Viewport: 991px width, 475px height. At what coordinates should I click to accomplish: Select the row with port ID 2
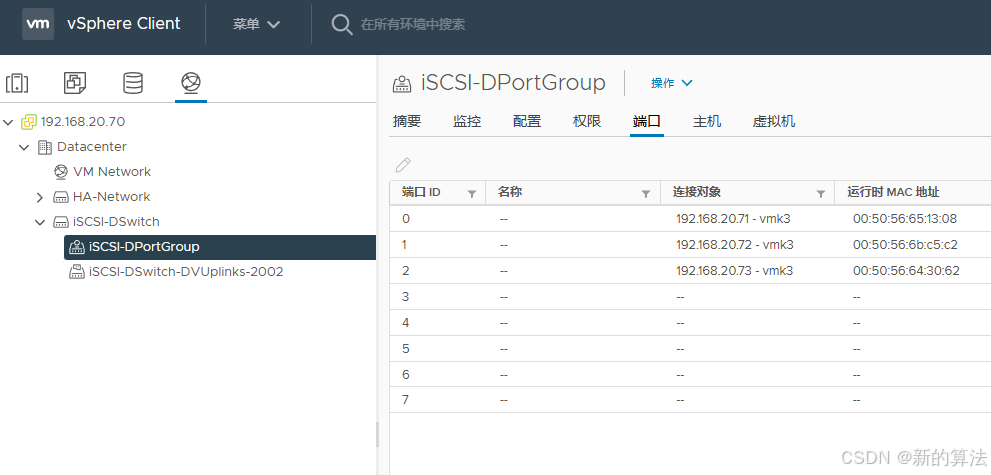(x=690, y=270)
